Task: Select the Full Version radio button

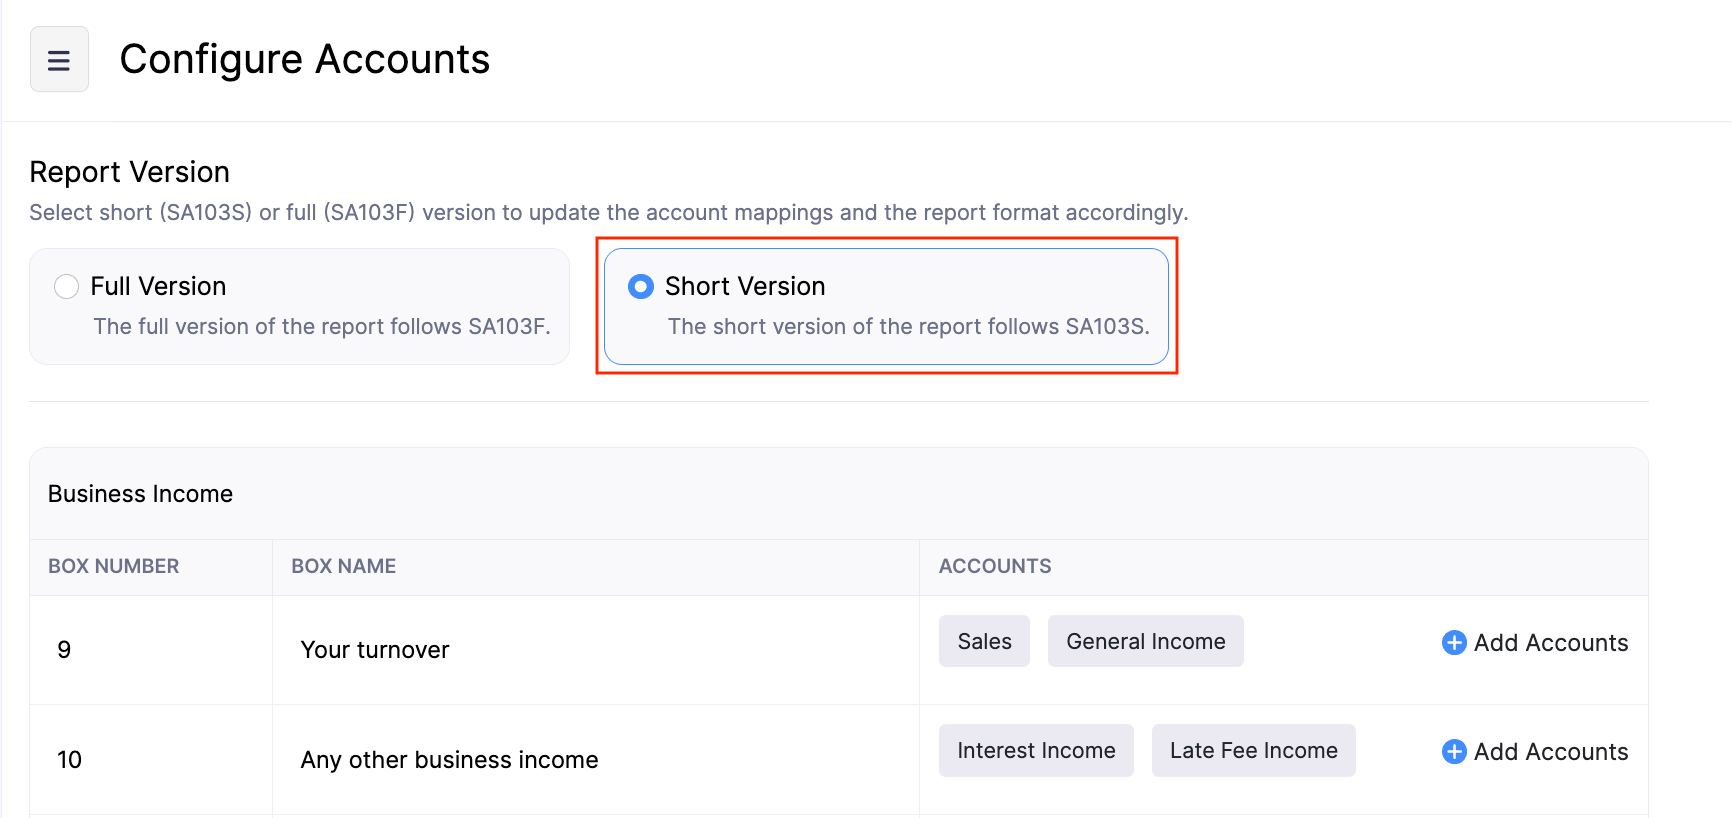Action: 67,287
